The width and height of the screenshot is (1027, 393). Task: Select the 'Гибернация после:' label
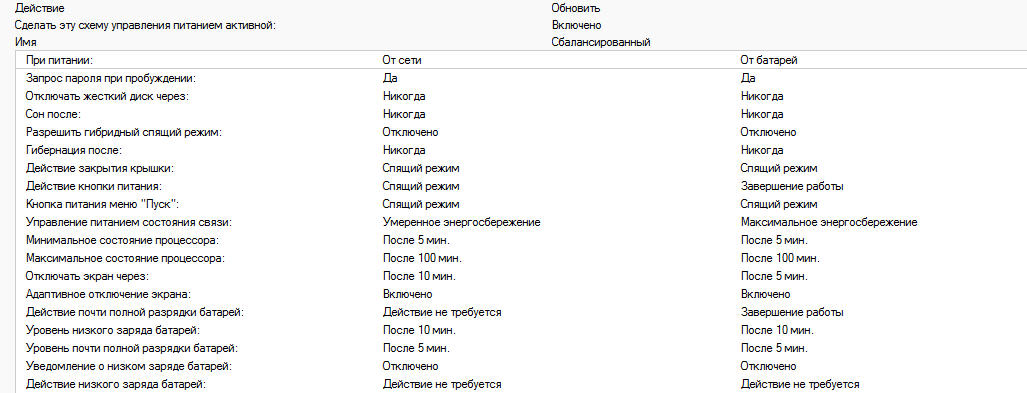(74, 151)
